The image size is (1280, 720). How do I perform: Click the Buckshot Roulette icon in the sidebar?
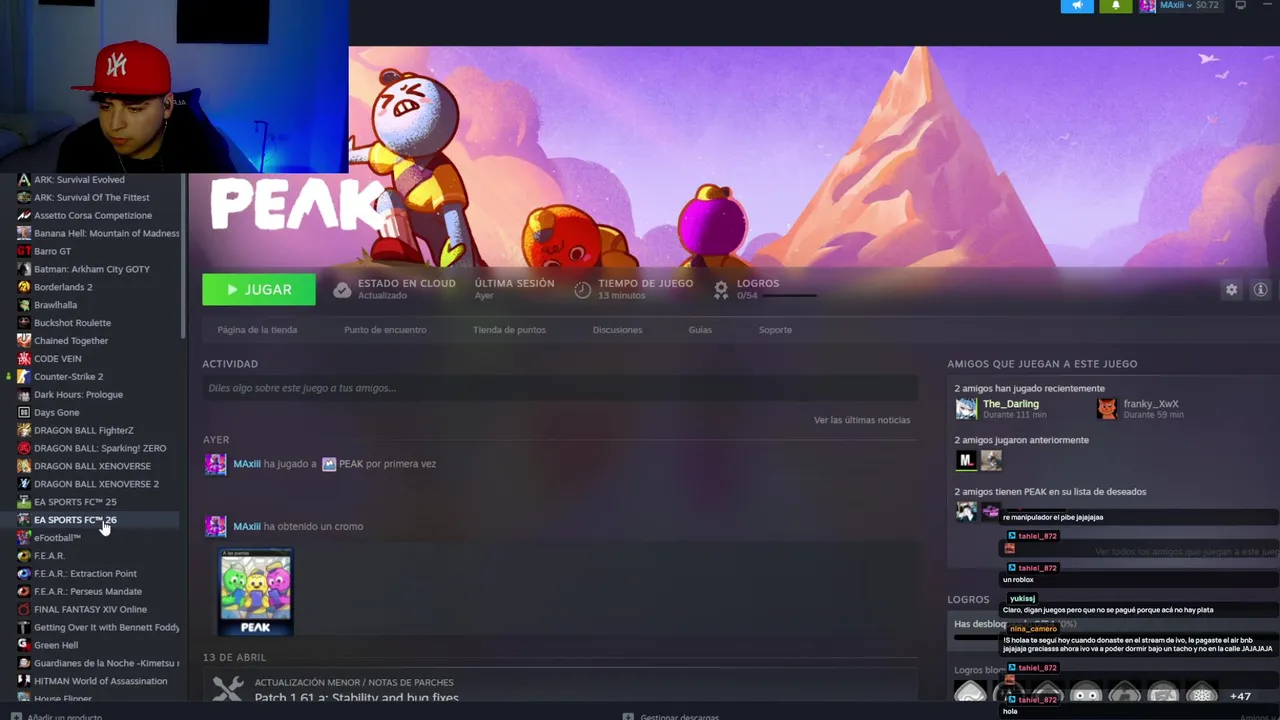[x=24, y=323]
